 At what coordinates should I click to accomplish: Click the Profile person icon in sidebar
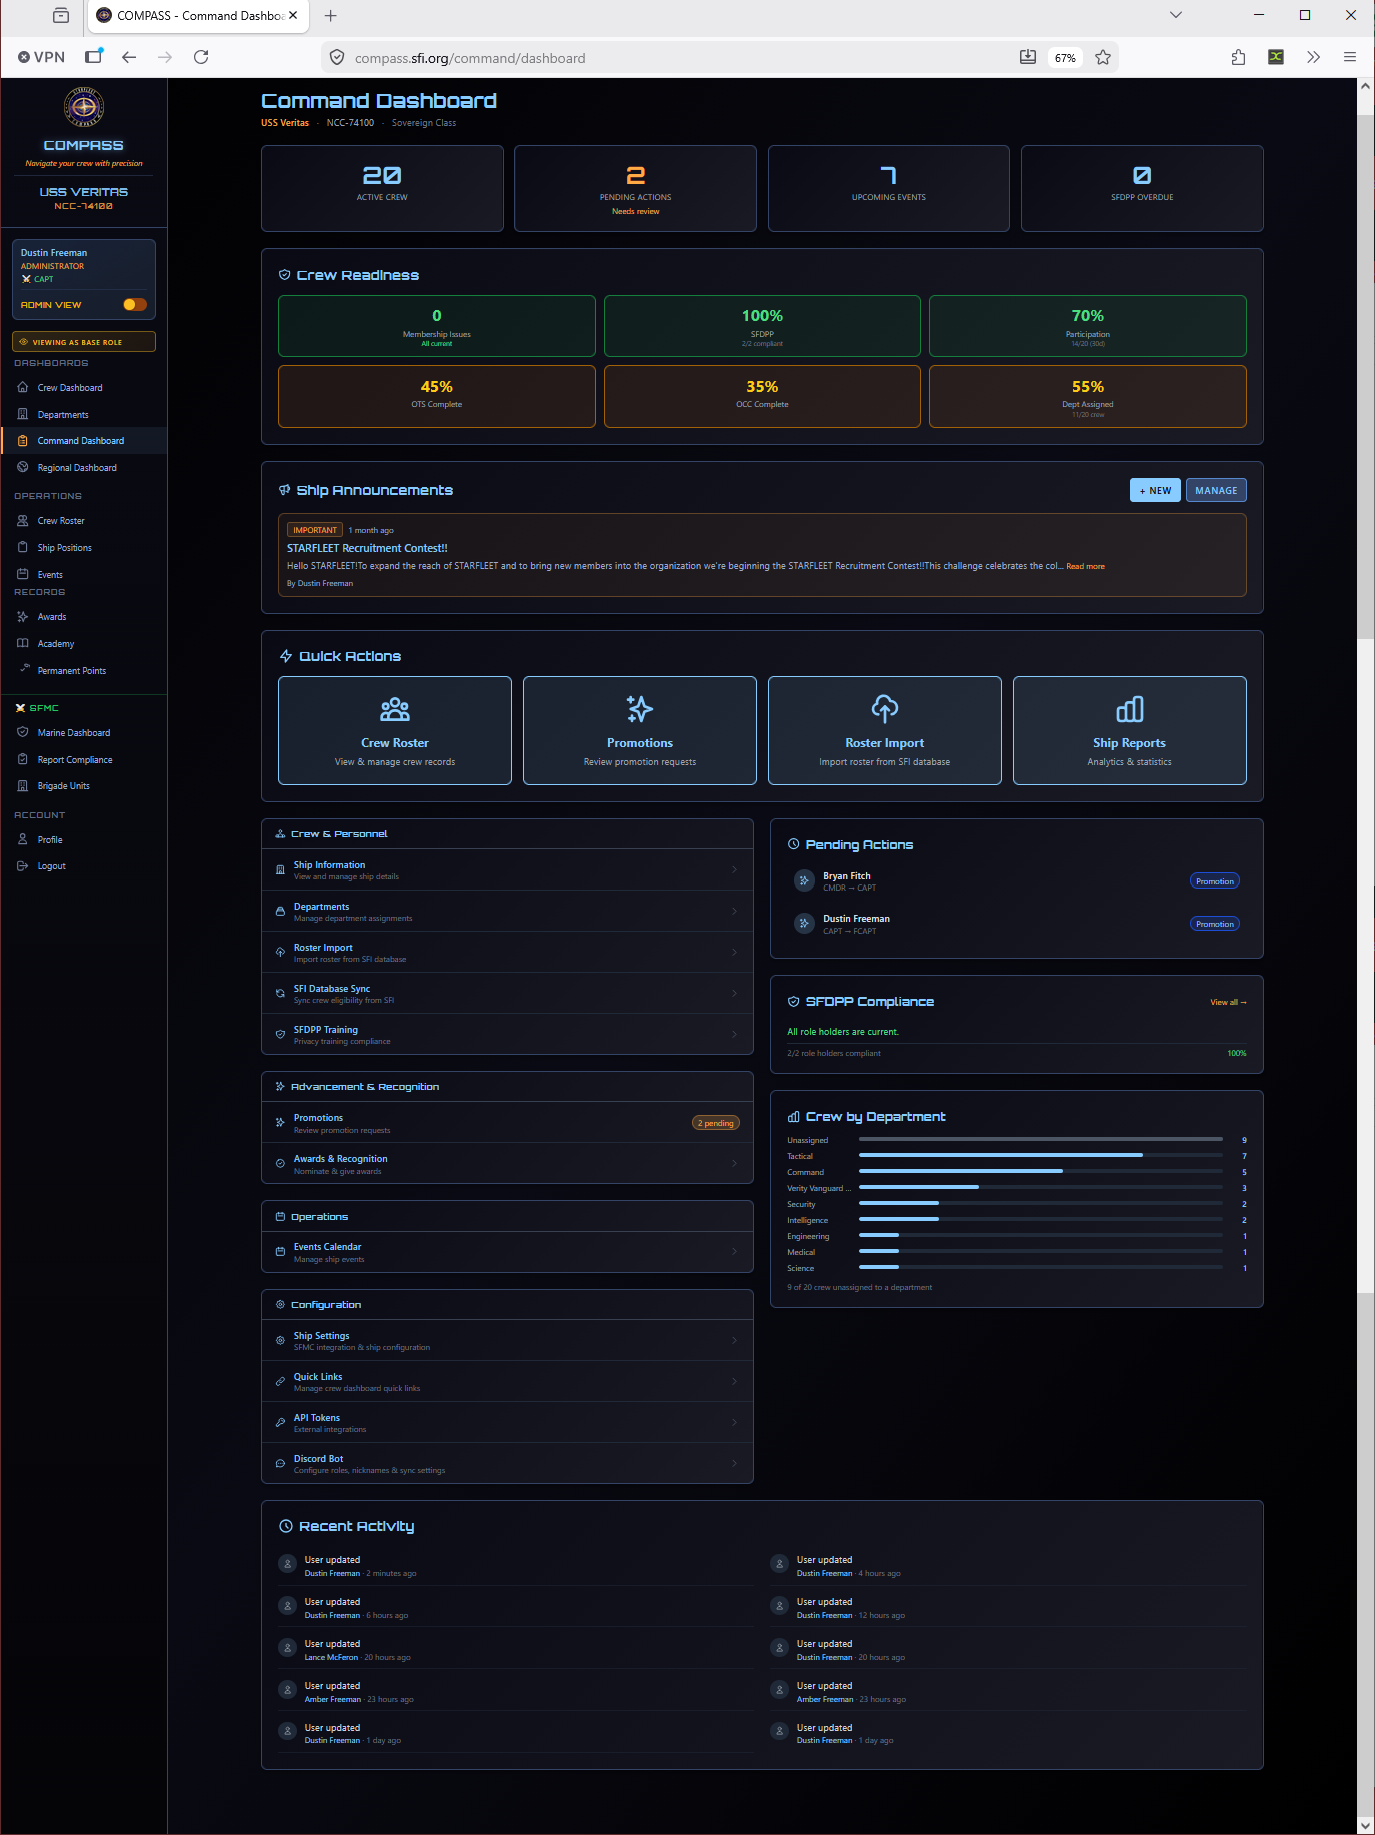(23, 840)
